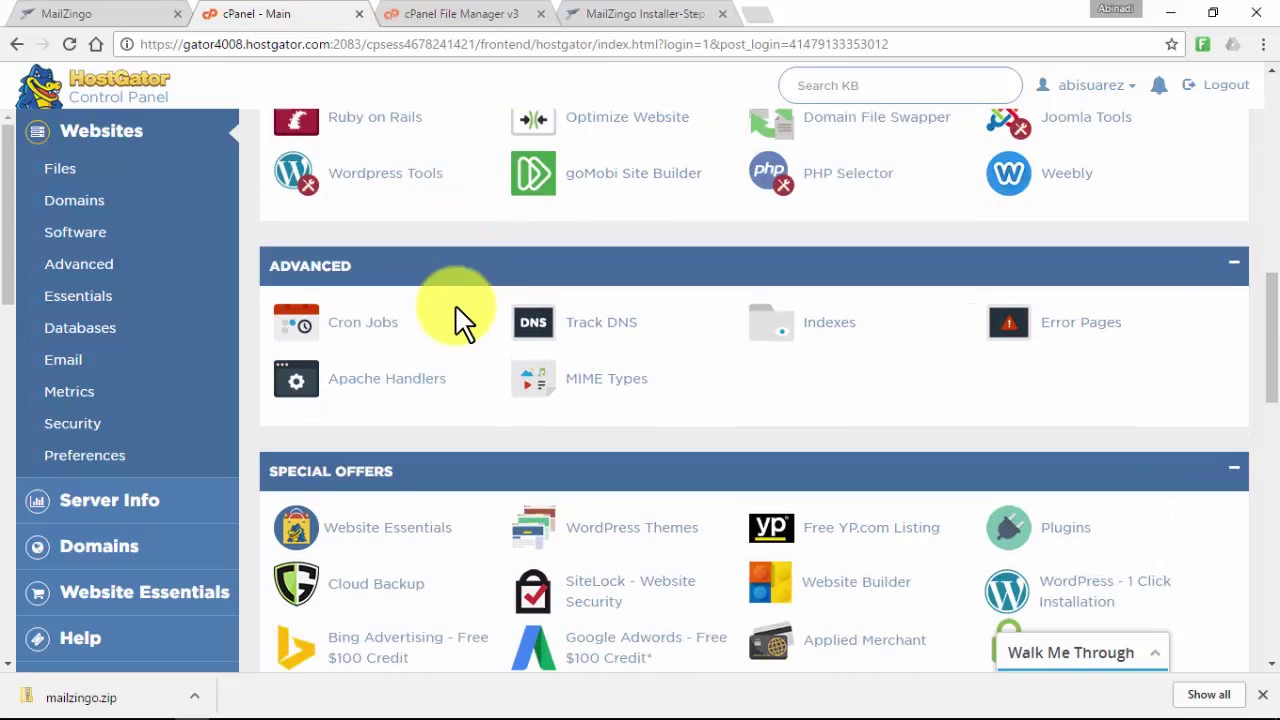Go to the browser home page button
This screenshot has width=1280, height=720.
(96, 44)
